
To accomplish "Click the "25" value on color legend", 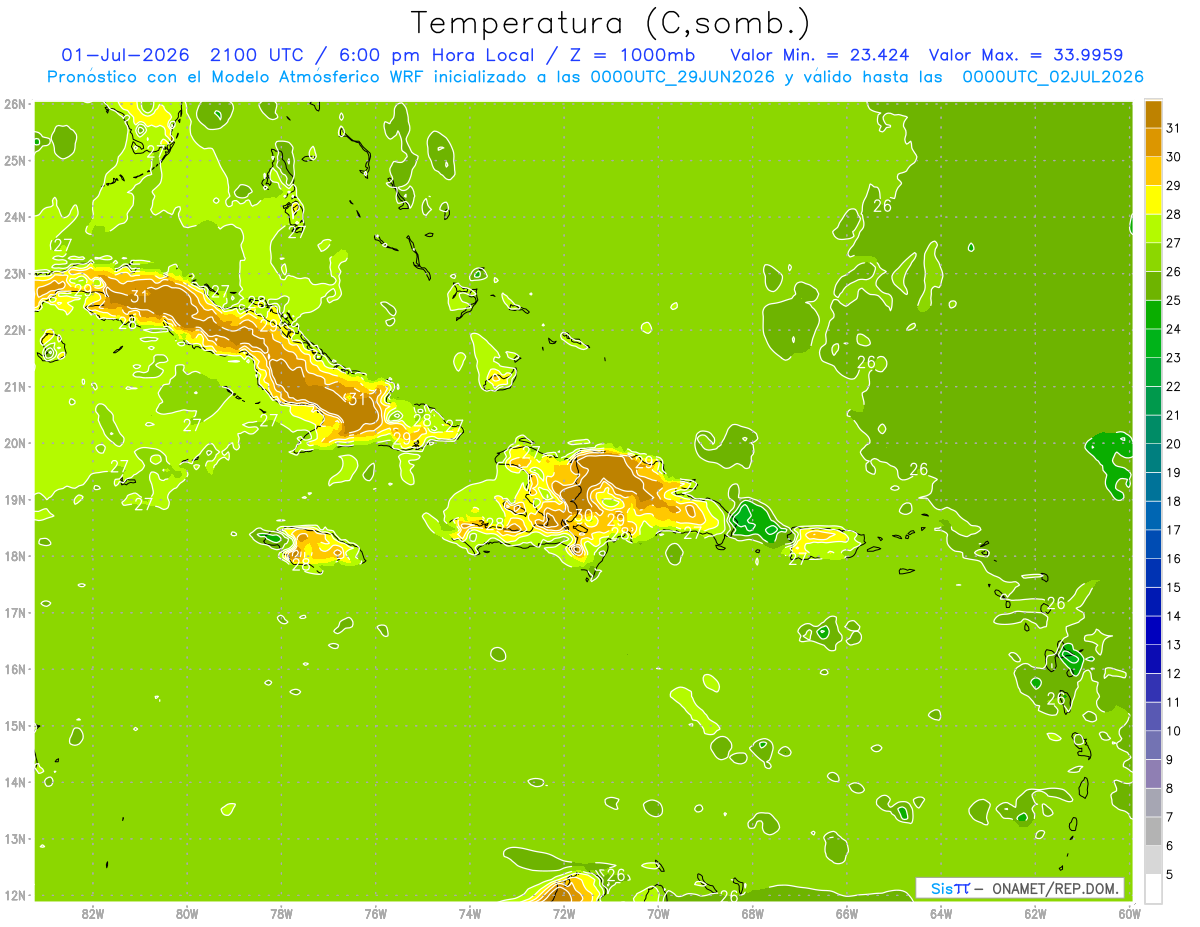I will pos(1173,300).
